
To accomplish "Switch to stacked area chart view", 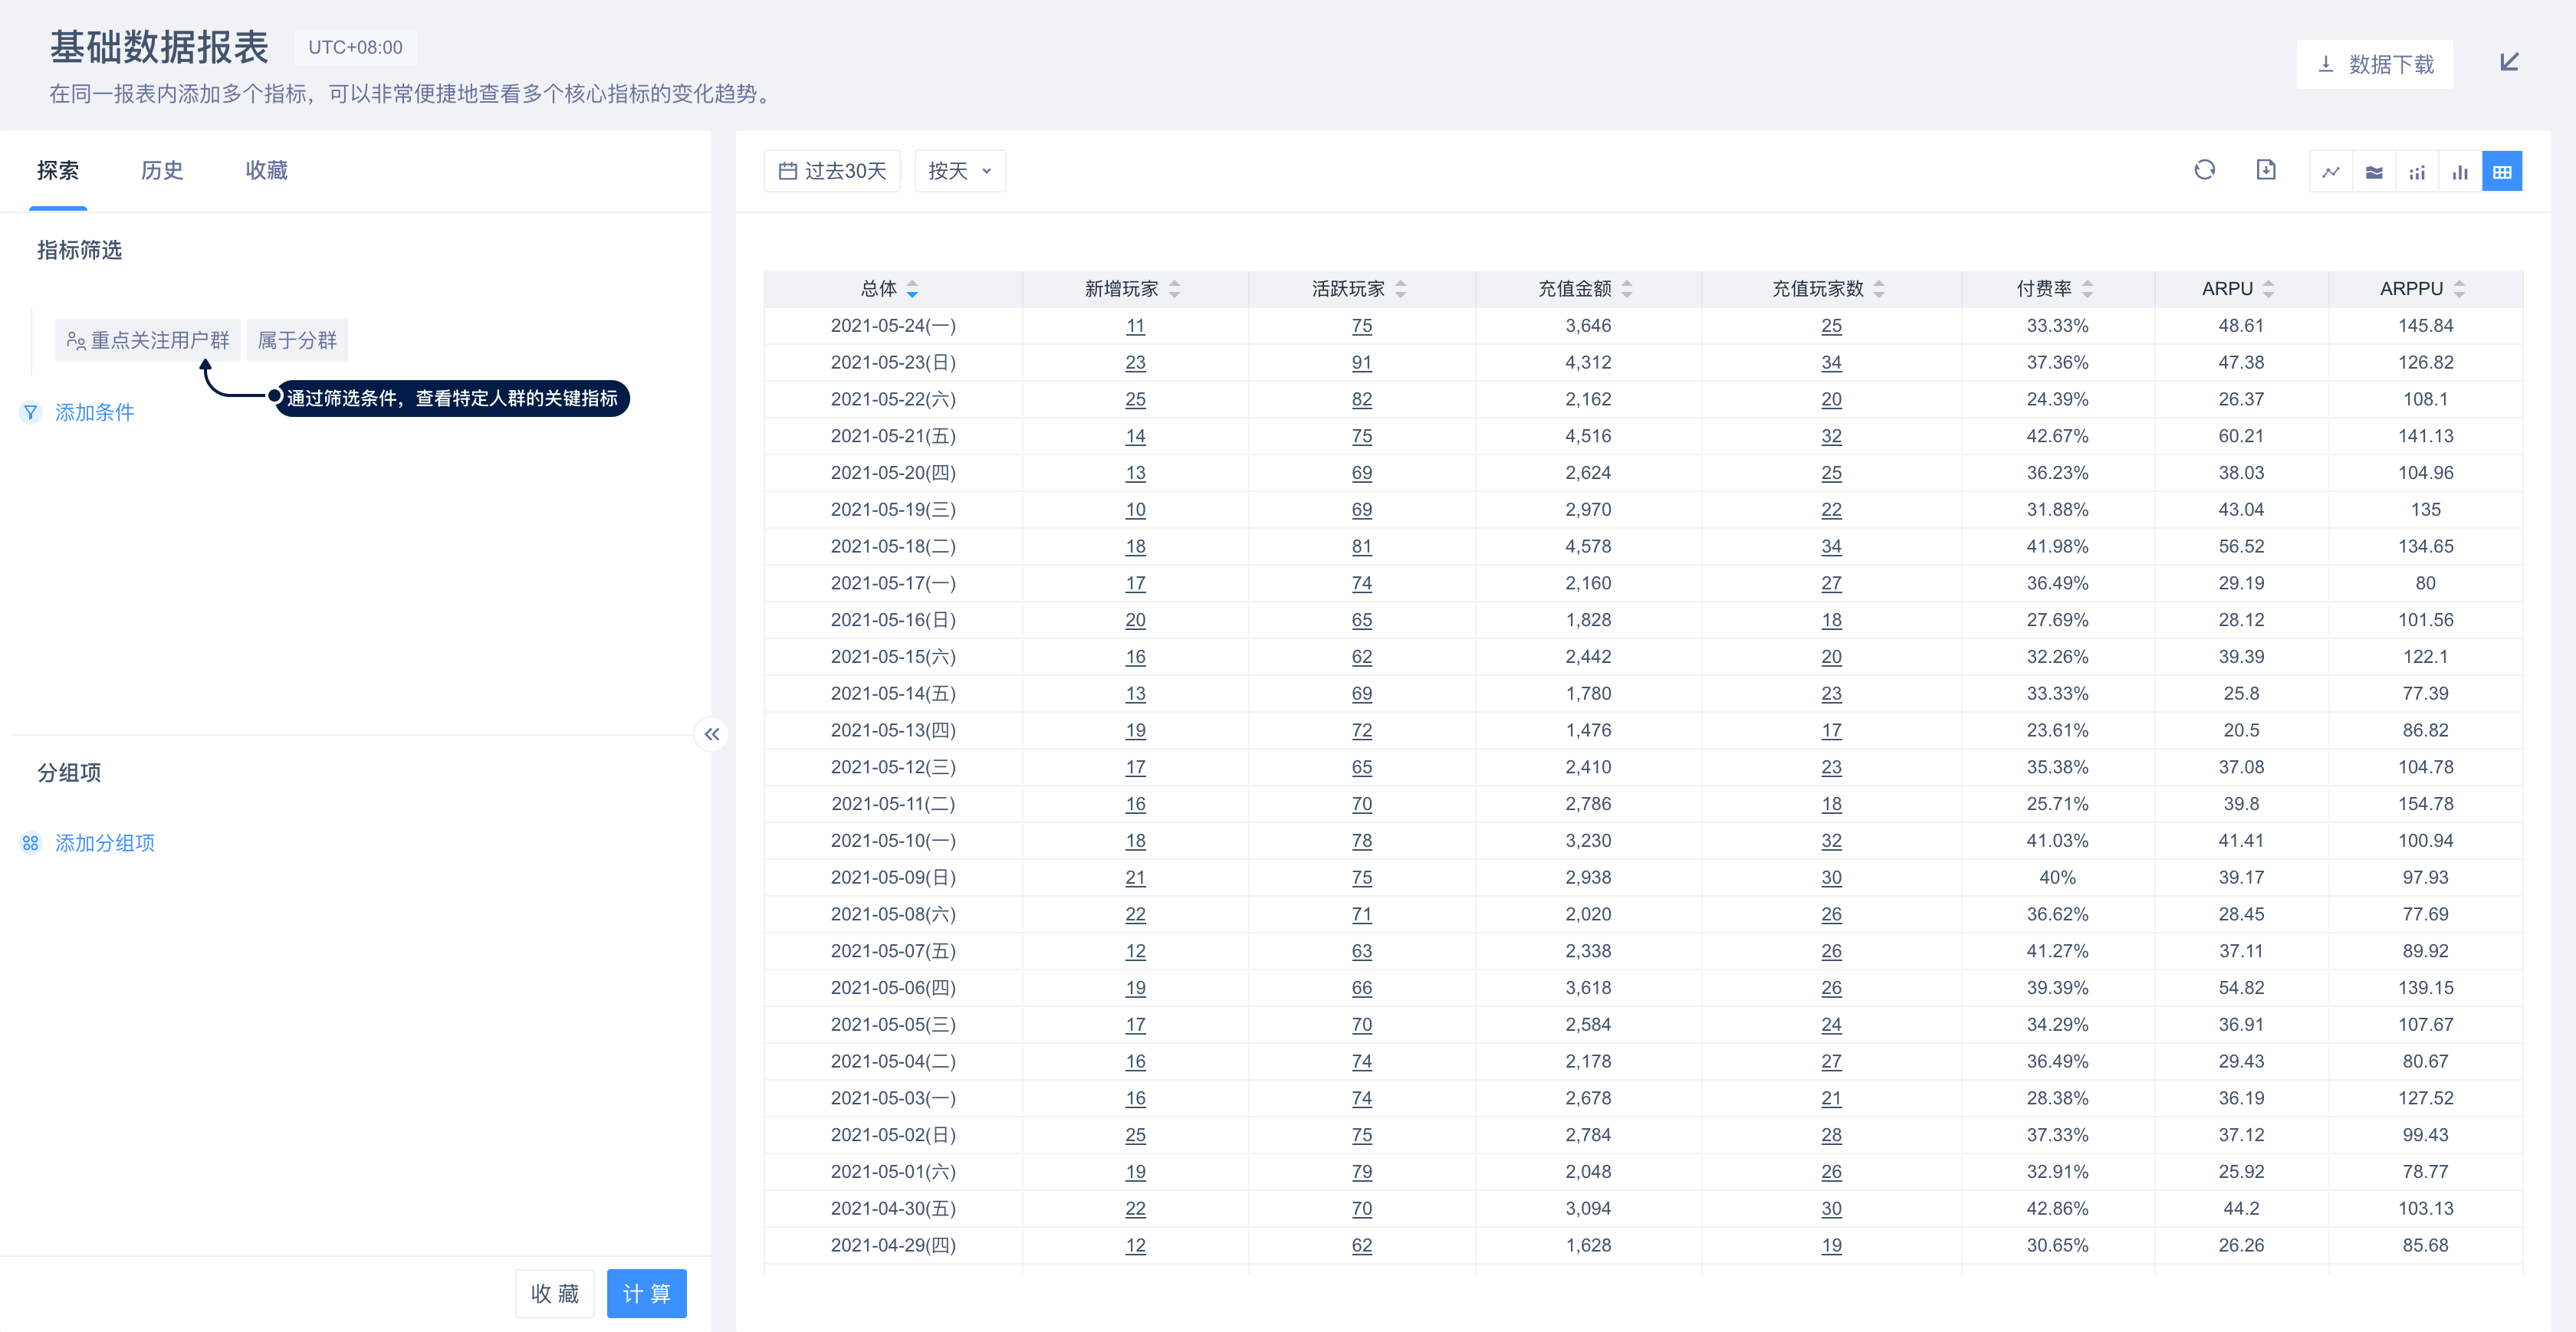I will (2373, 172).
